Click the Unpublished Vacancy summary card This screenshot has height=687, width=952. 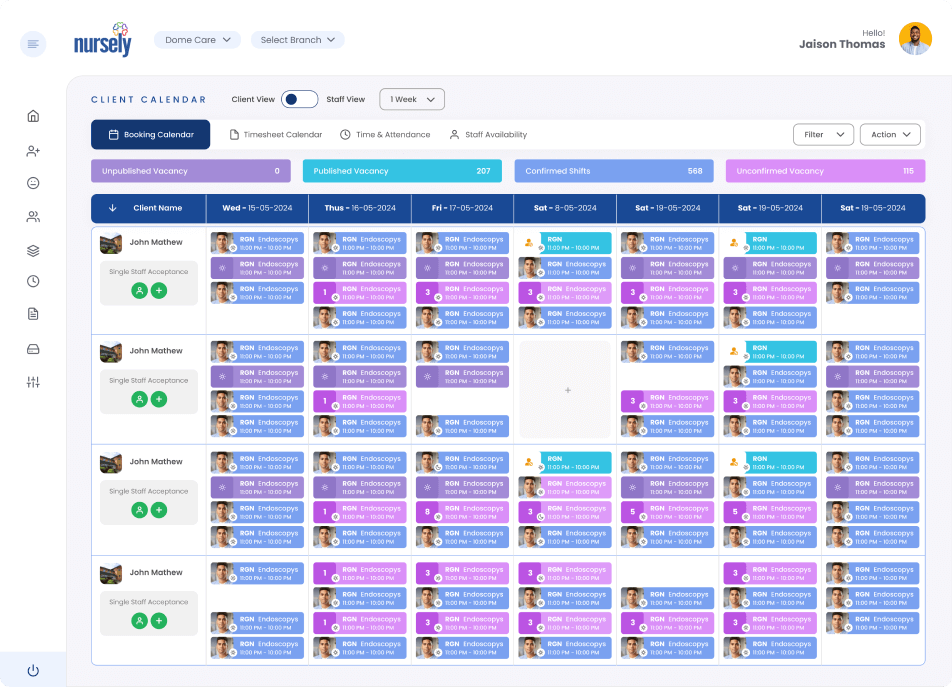[191, 171]
